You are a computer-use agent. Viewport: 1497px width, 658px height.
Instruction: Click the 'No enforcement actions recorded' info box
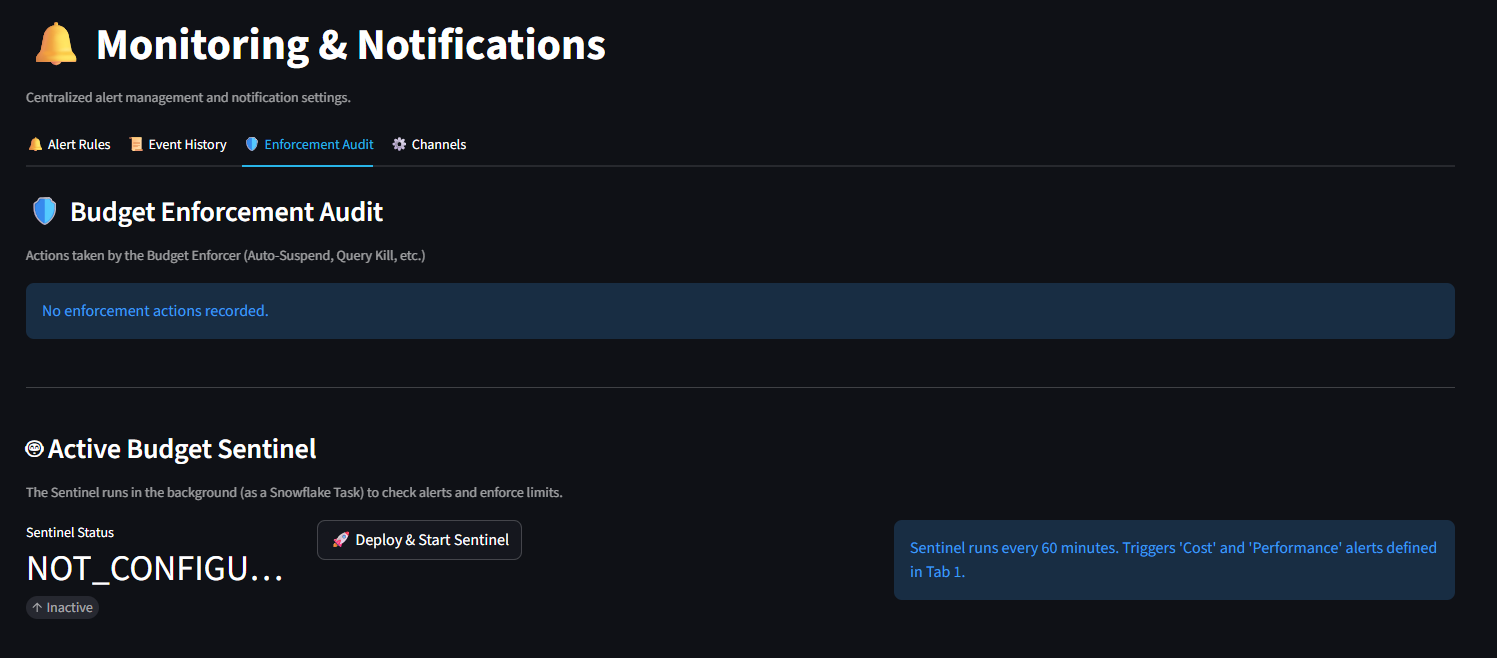coord(740,311)
